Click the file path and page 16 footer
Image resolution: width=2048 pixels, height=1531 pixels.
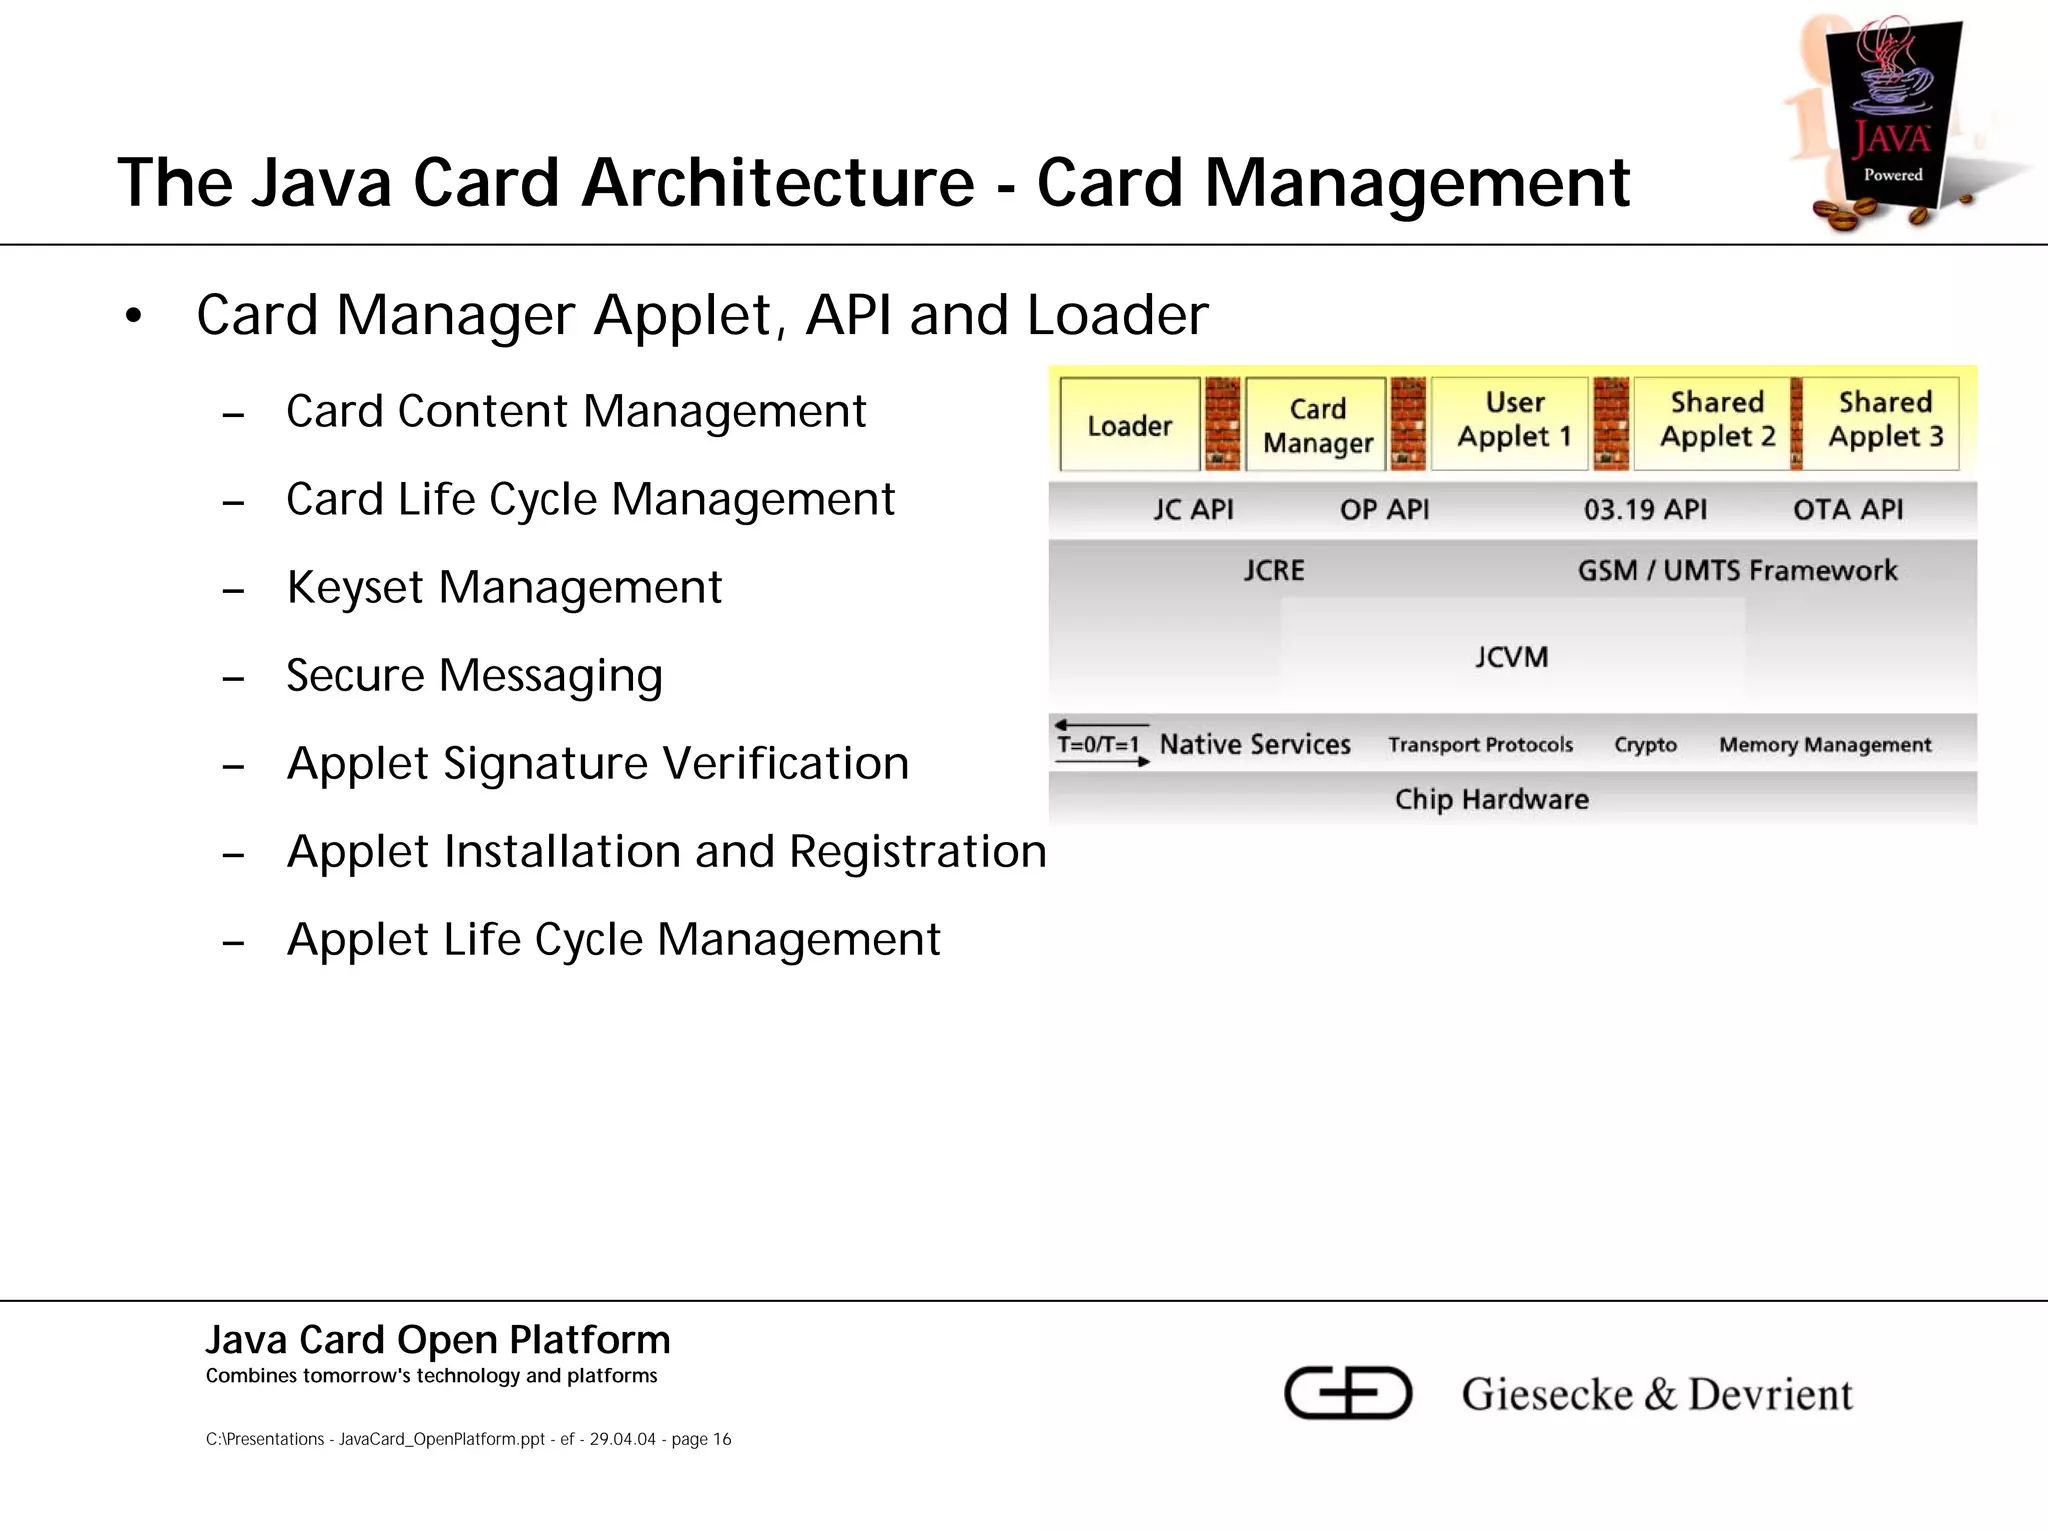(468, 1440)
